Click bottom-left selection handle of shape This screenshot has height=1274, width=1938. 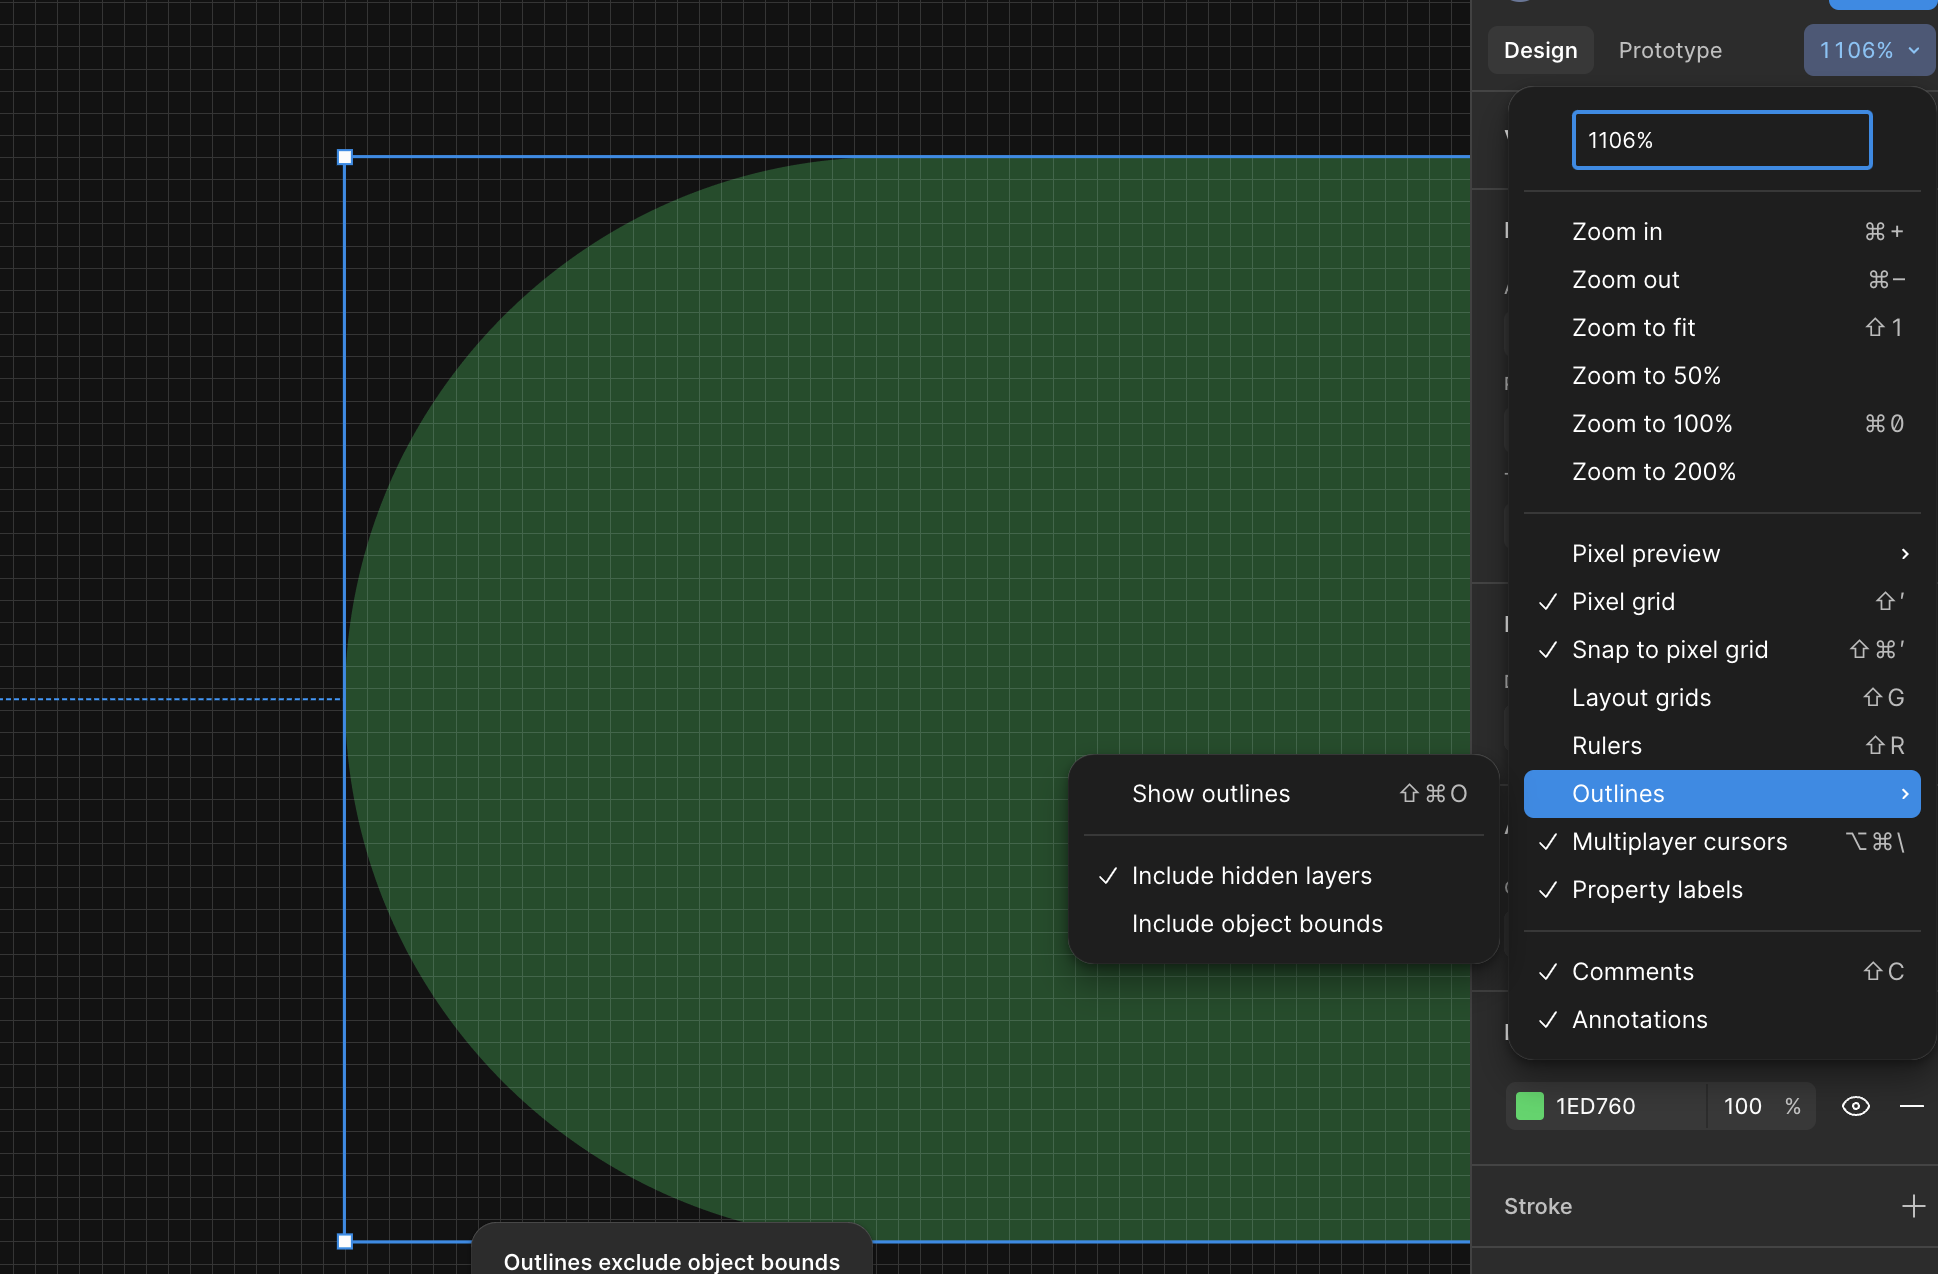[345, 1241]
